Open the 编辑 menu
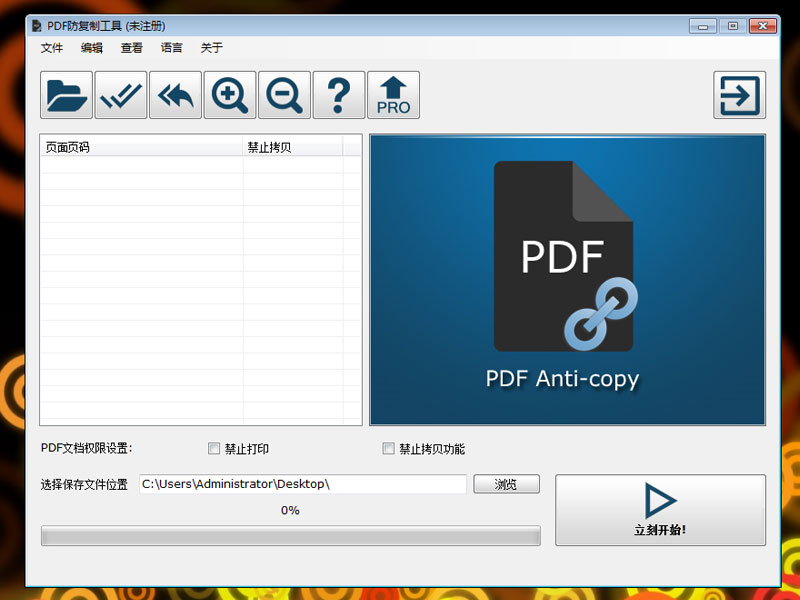The image size is (800, 600). click(x=92, y=48)
